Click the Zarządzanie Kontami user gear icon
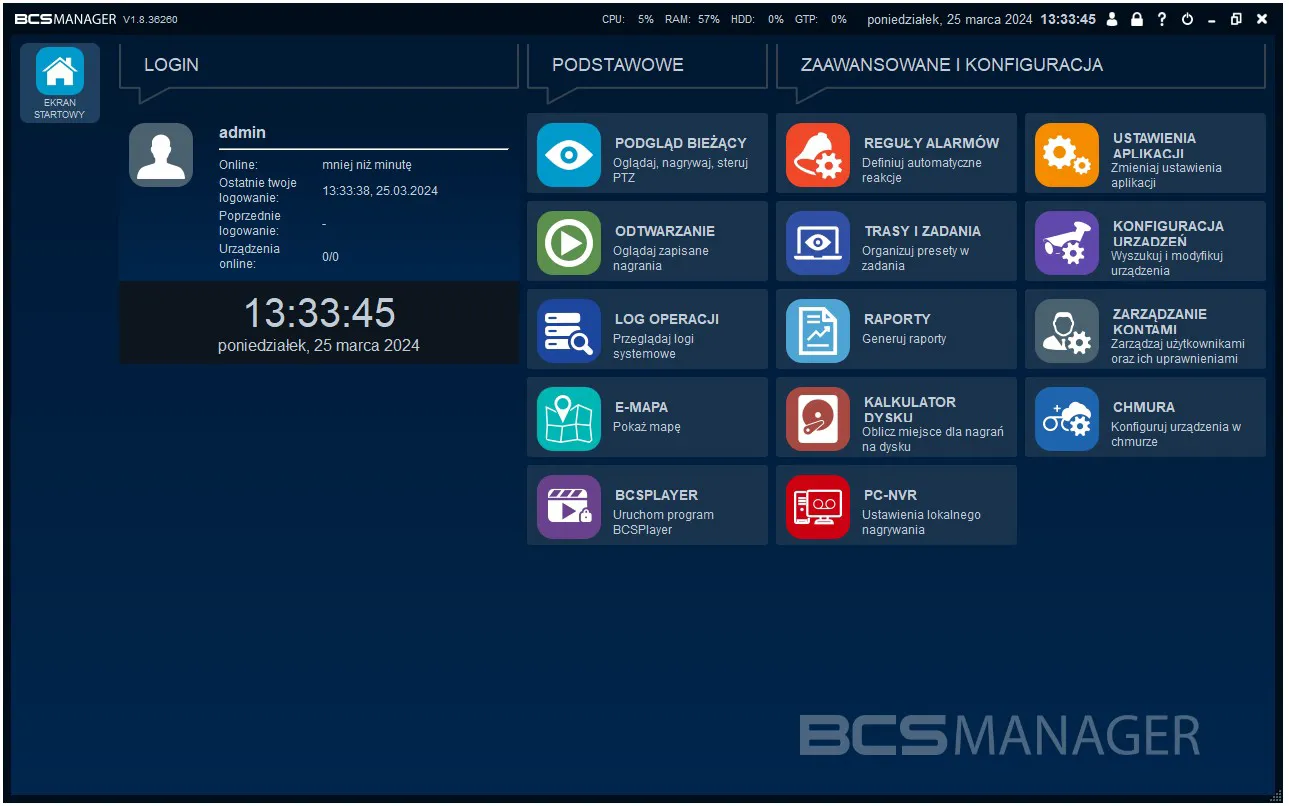The height and width of the screenshot is (806, 1289). pyautogui.click(x=1067, y=331)
